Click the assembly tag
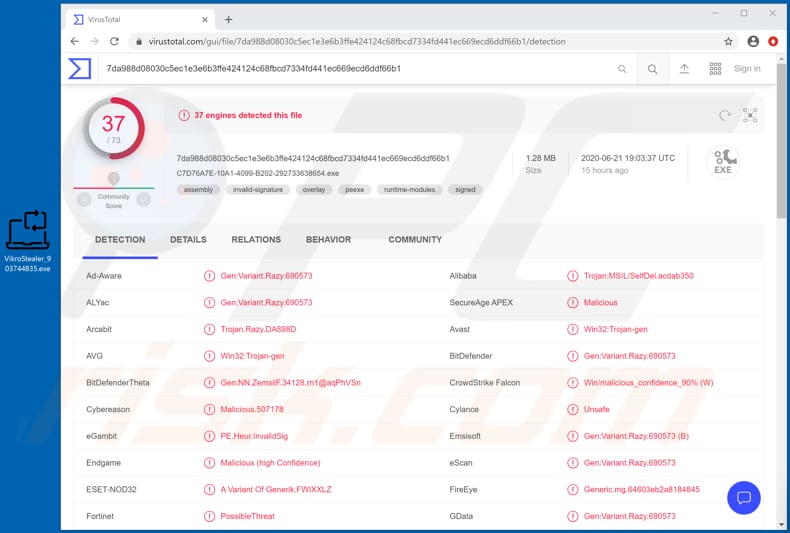790x533 pixels. tap(199, 190)
